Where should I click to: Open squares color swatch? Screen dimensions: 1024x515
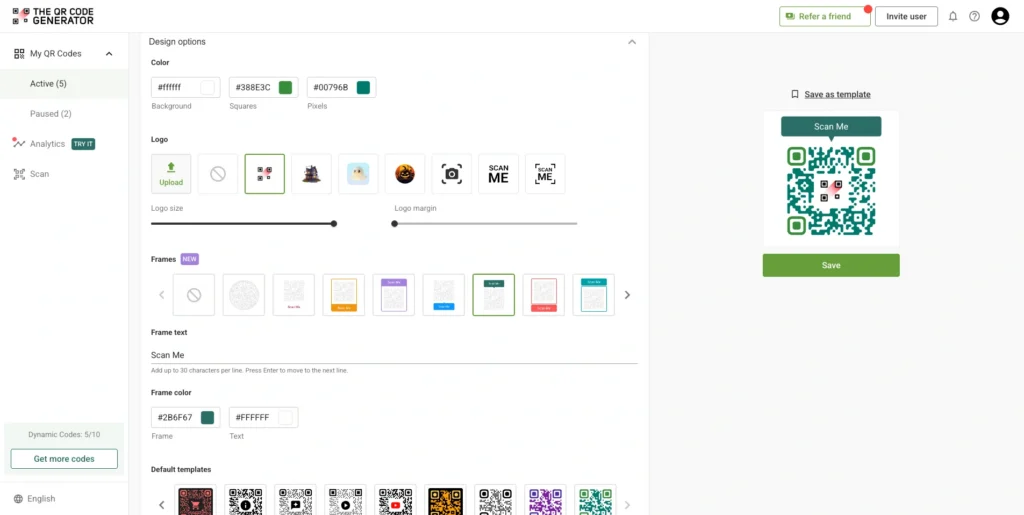[x=285, y=87]
